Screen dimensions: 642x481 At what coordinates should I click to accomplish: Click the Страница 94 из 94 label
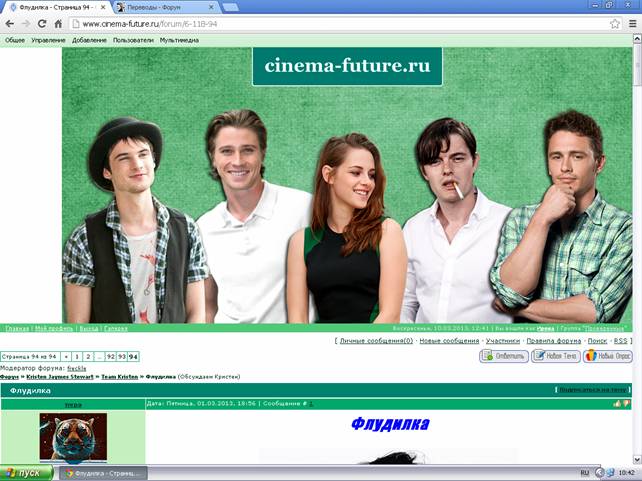pos(30,357)
